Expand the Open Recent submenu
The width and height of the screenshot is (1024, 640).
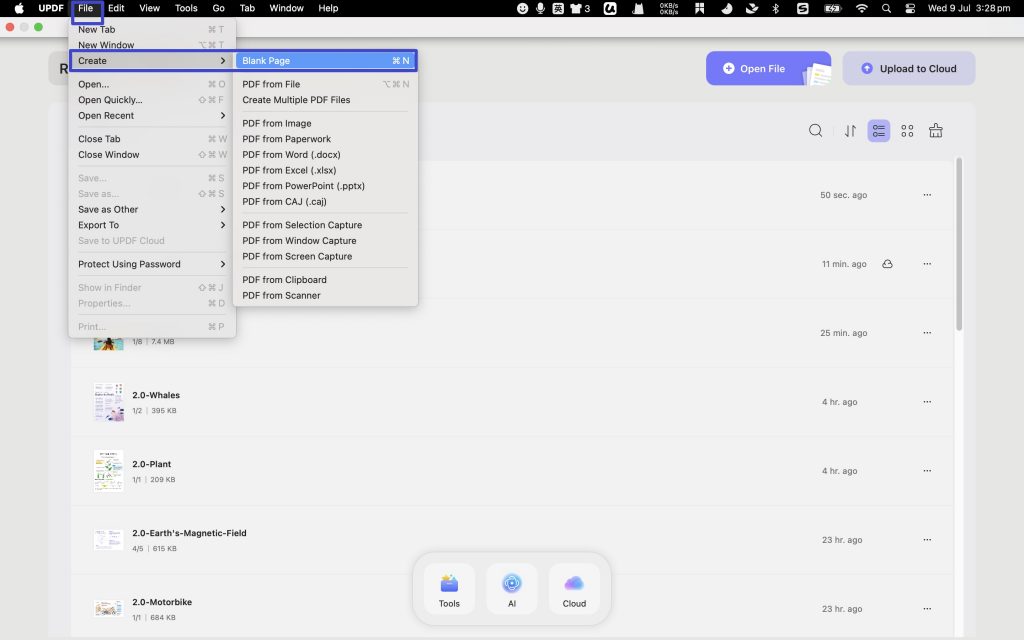152,116
